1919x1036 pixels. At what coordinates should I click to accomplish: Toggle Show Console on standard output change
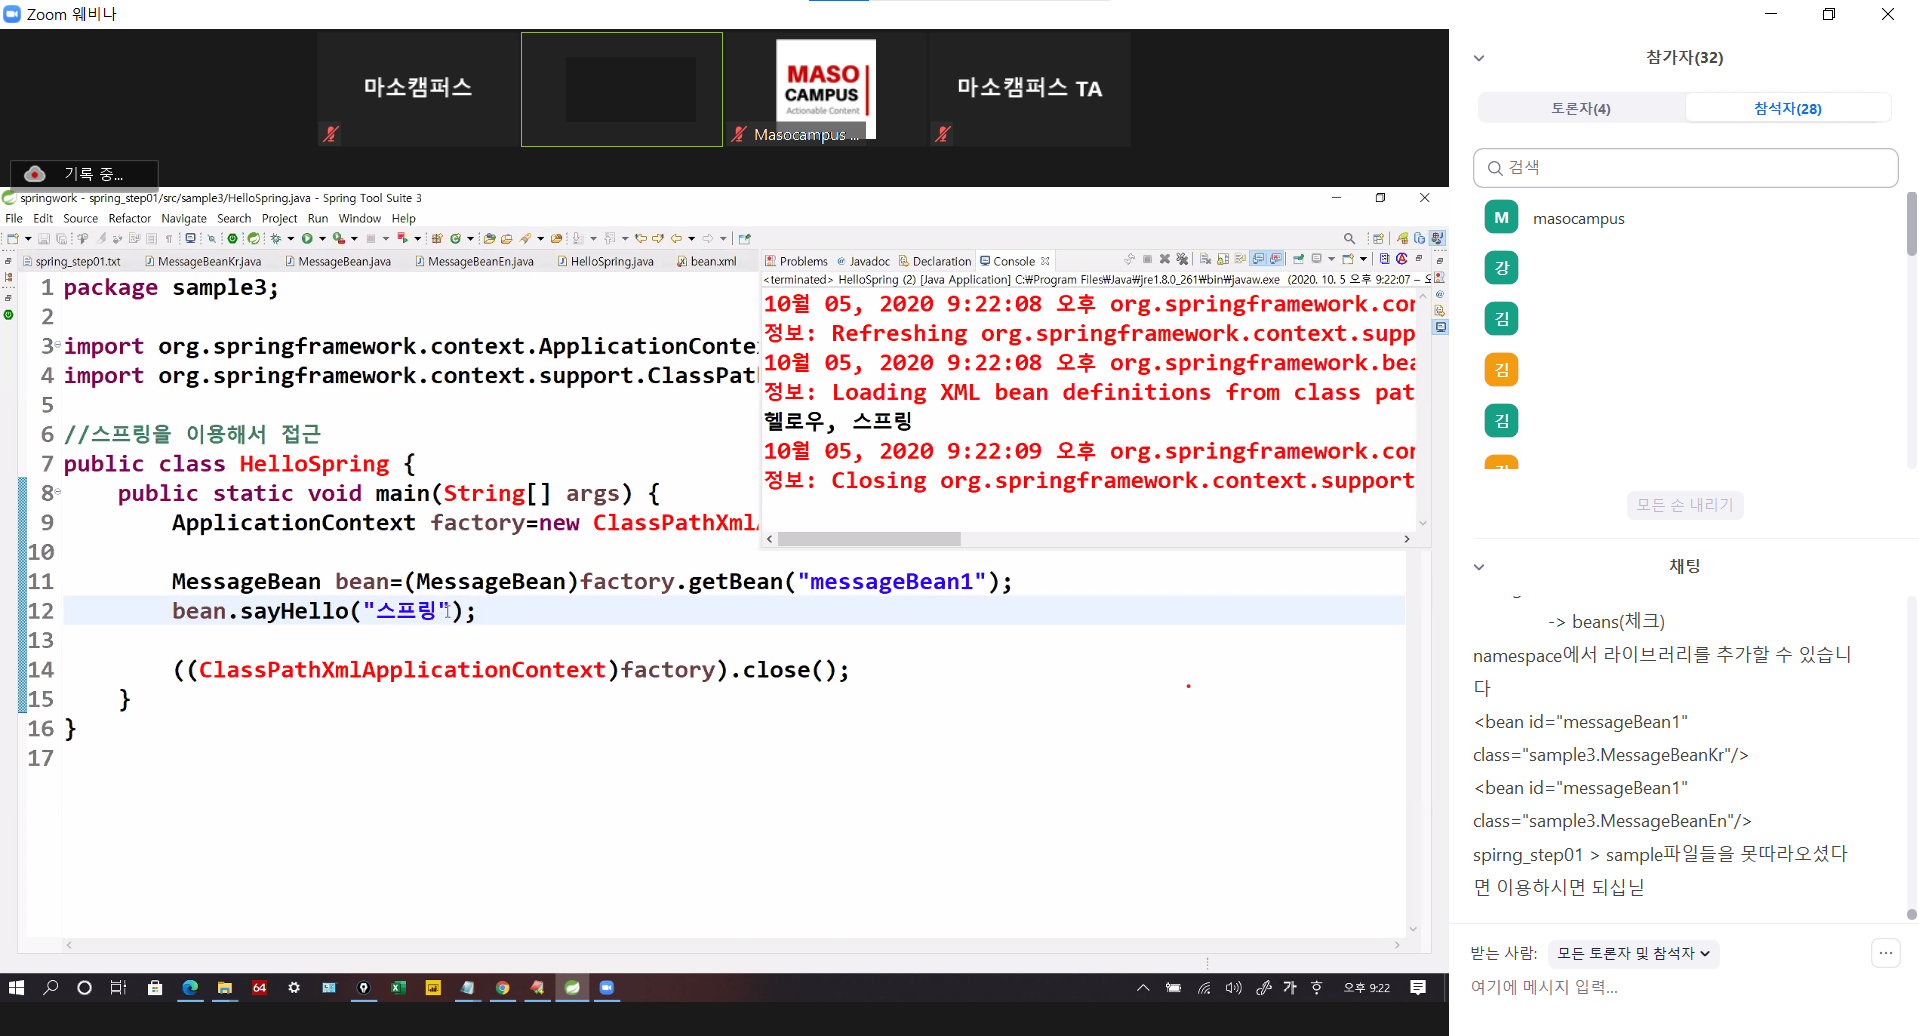1259,259
